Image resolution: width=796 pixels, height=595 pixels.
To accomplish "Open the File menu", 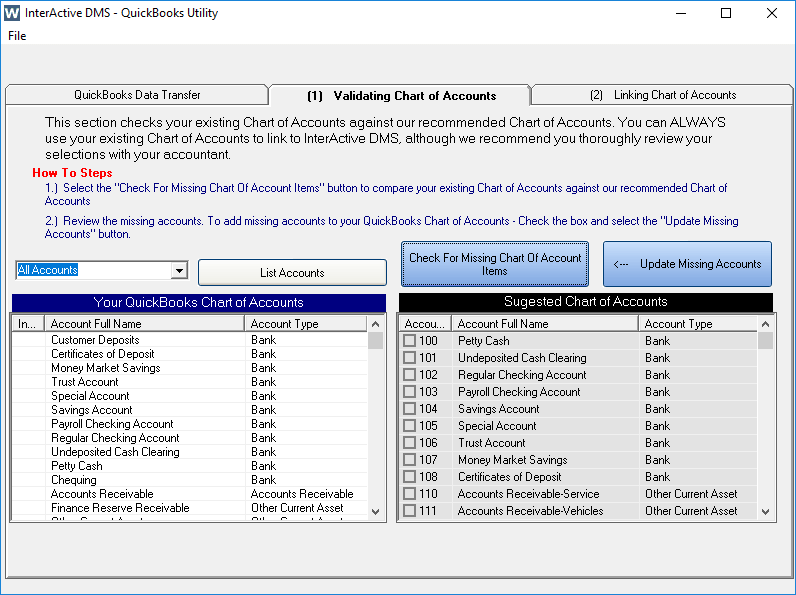I will click(x=17, y=36).
